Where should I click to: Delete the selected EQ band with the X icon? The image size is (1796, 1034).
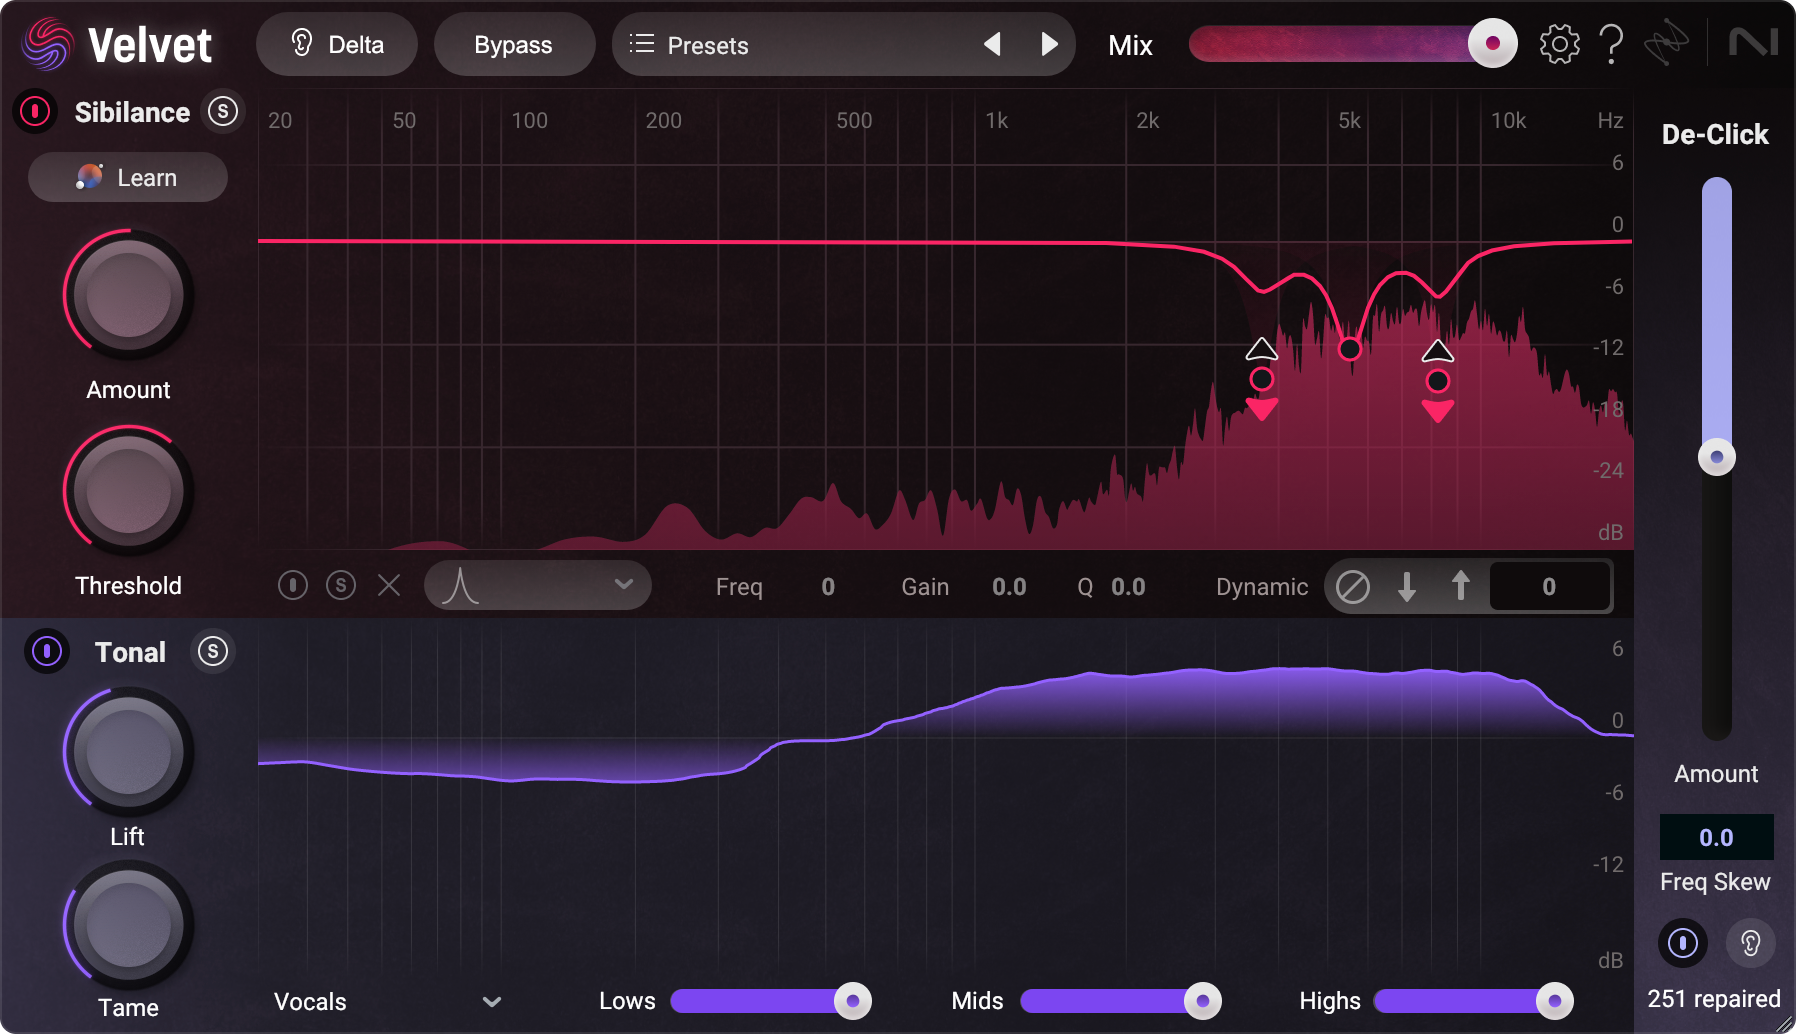point(389,586)
